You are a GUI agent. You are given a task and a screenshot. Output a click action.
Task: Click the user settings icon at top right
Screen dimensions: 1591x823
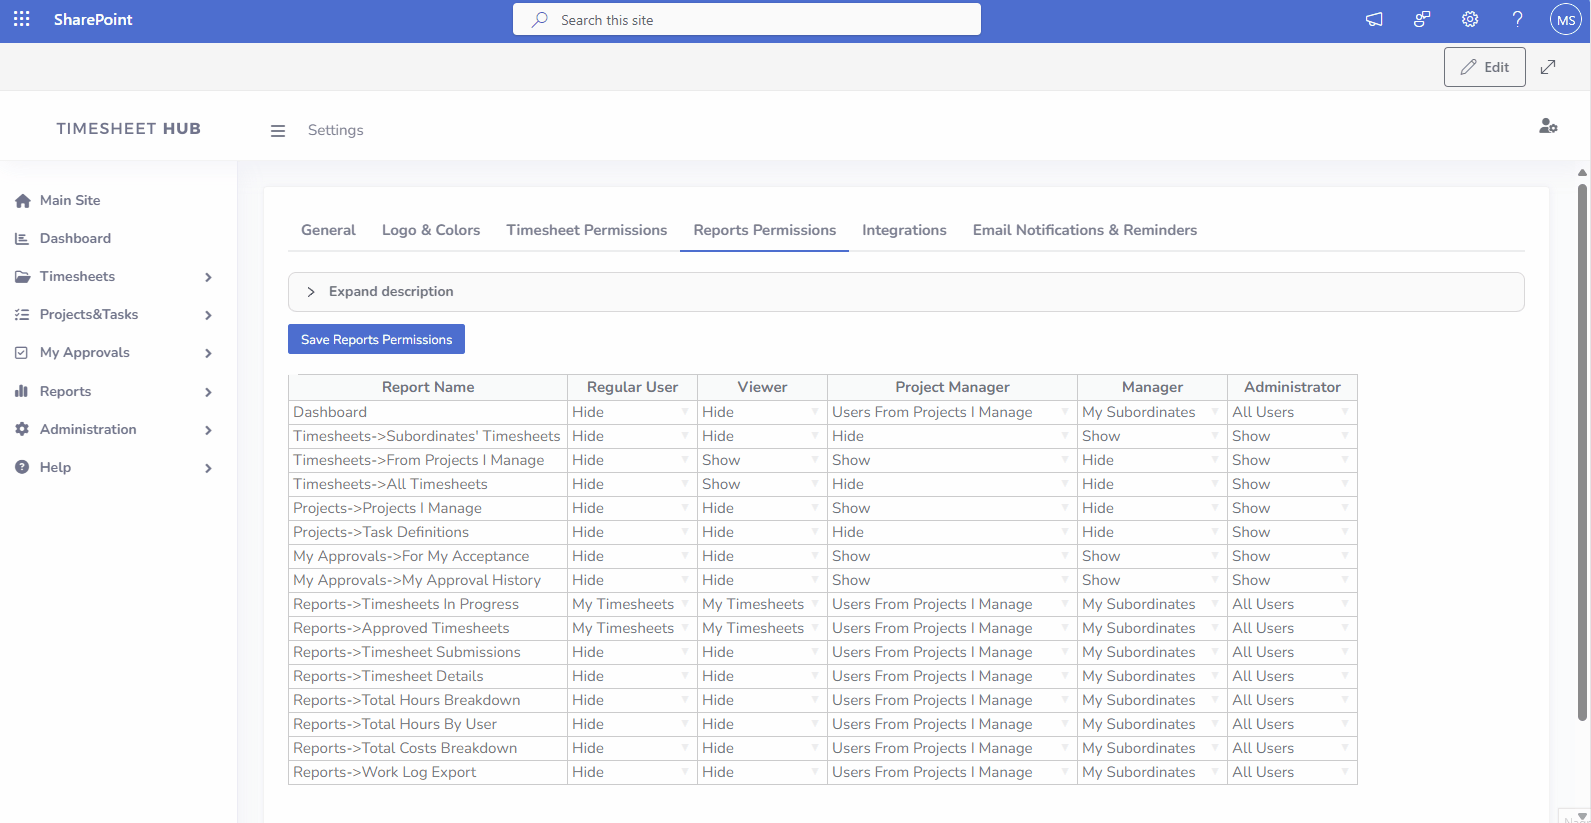(1547, 126)
